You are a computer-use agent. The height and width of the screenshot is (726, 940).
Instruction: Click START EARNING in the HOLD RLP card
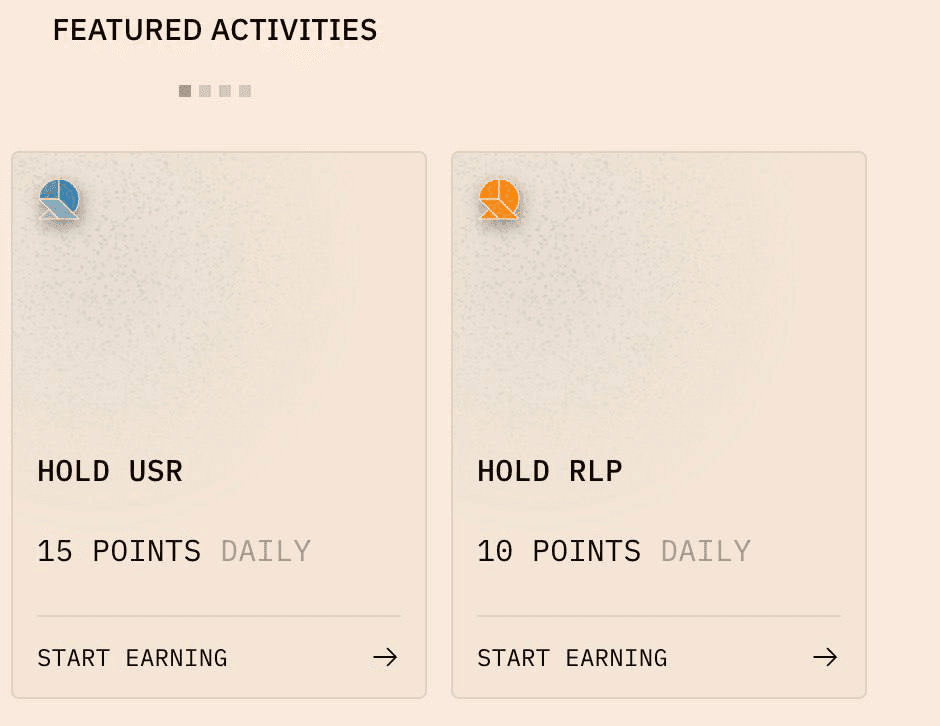[x=572, y=658]
